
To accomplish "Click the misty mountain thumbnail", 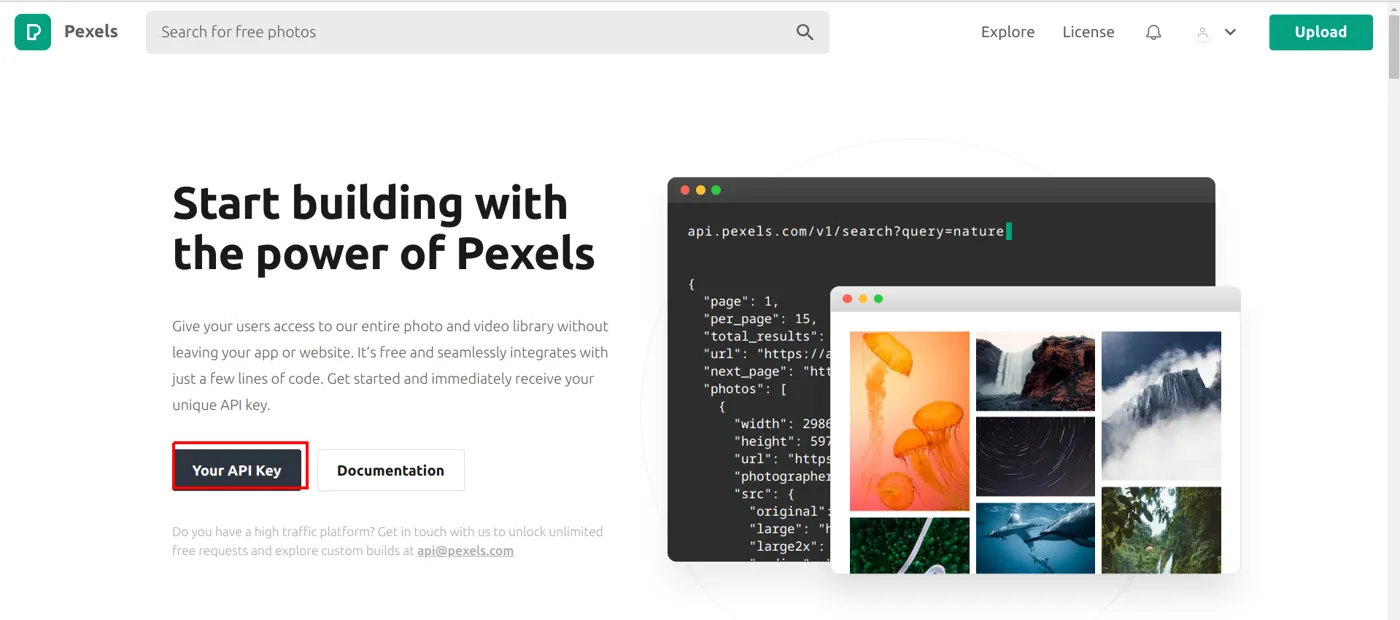I will [x=1161, y=406].
